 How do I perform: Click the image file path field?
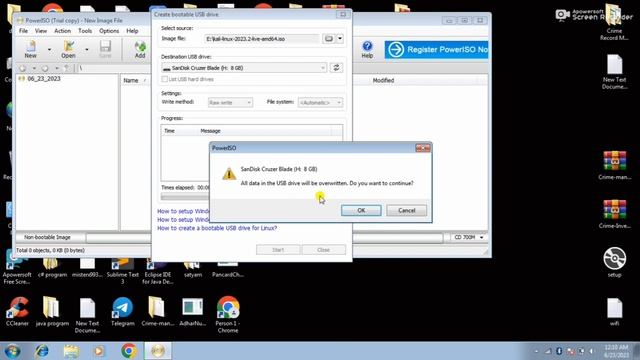click(x=261, y=39)
